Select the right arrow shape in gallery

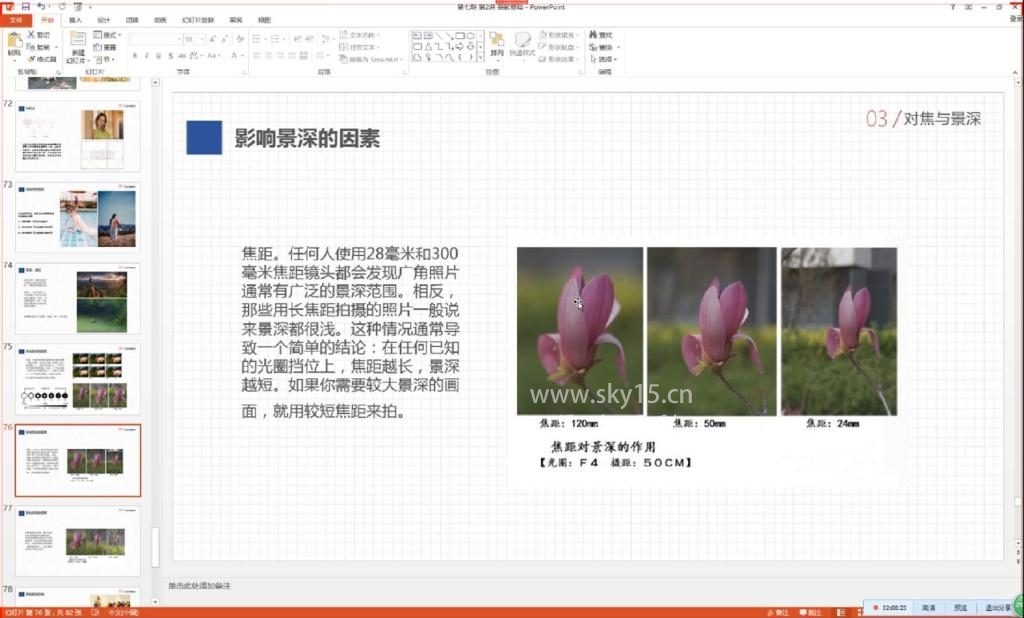coord(460,46)
